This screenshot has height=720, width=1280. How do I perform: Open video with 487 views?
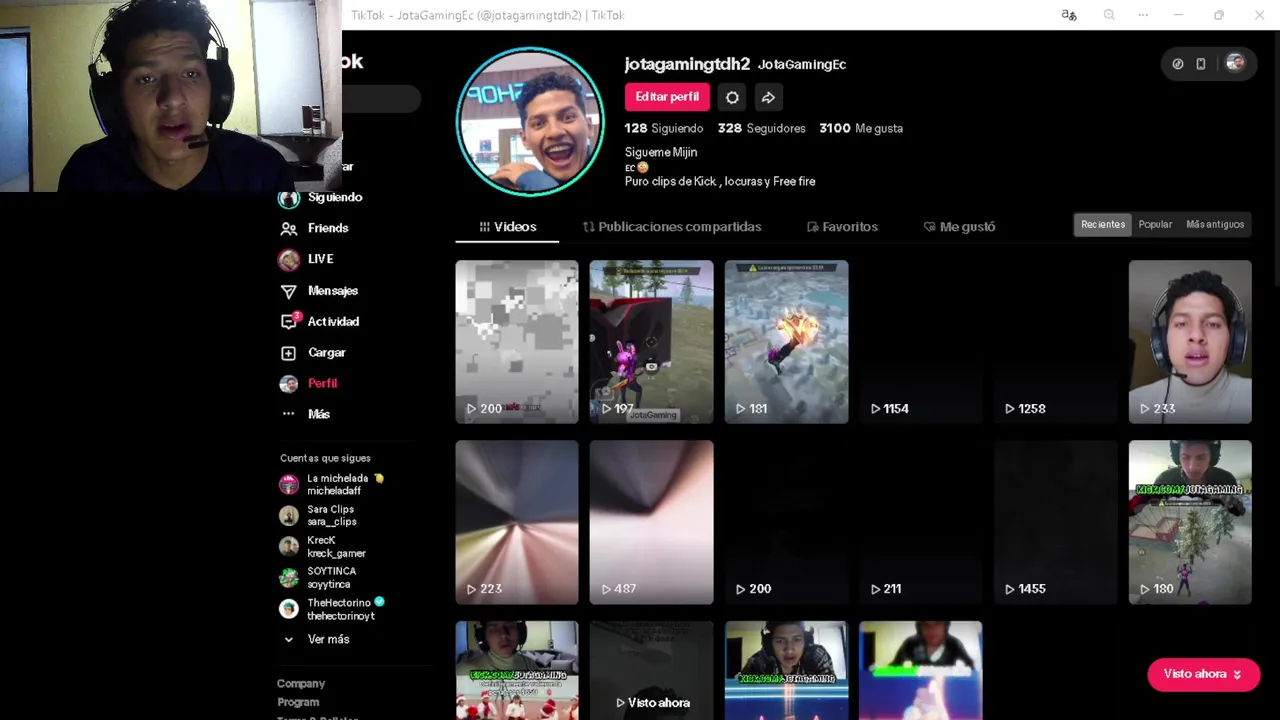coord(651,522)
